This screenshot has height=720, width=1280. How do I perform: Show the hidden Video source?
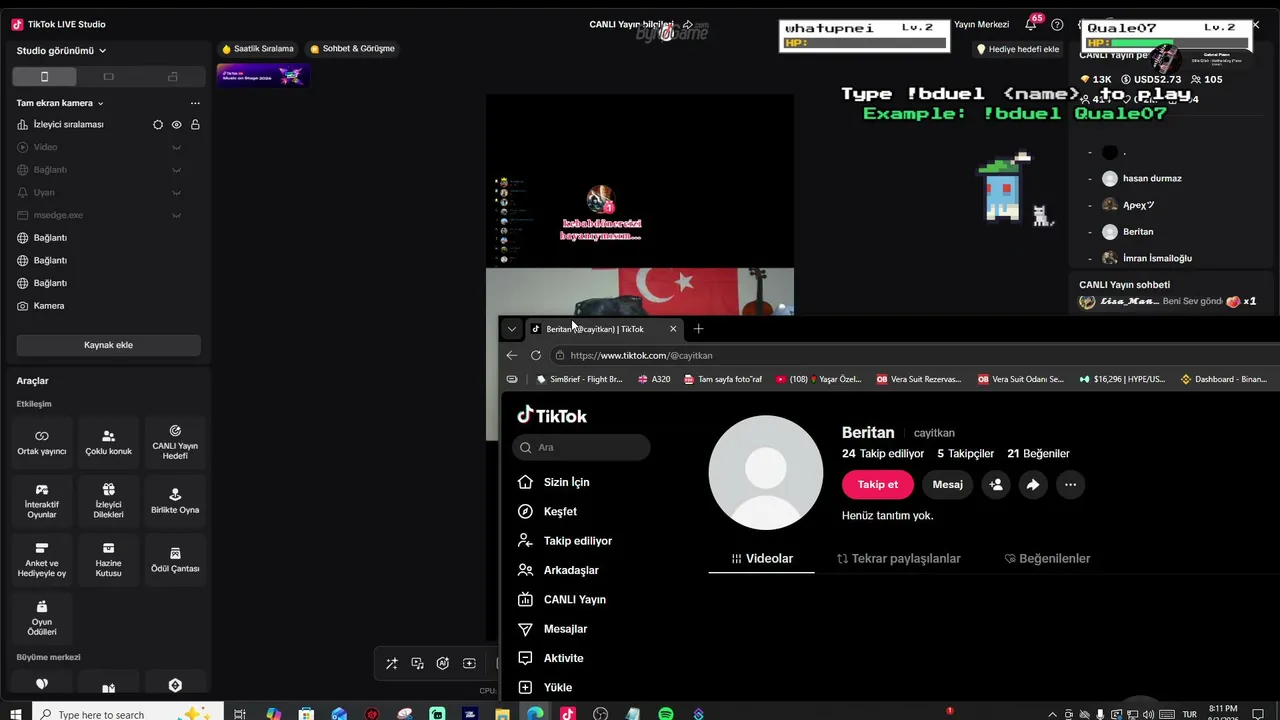point(176,147)
